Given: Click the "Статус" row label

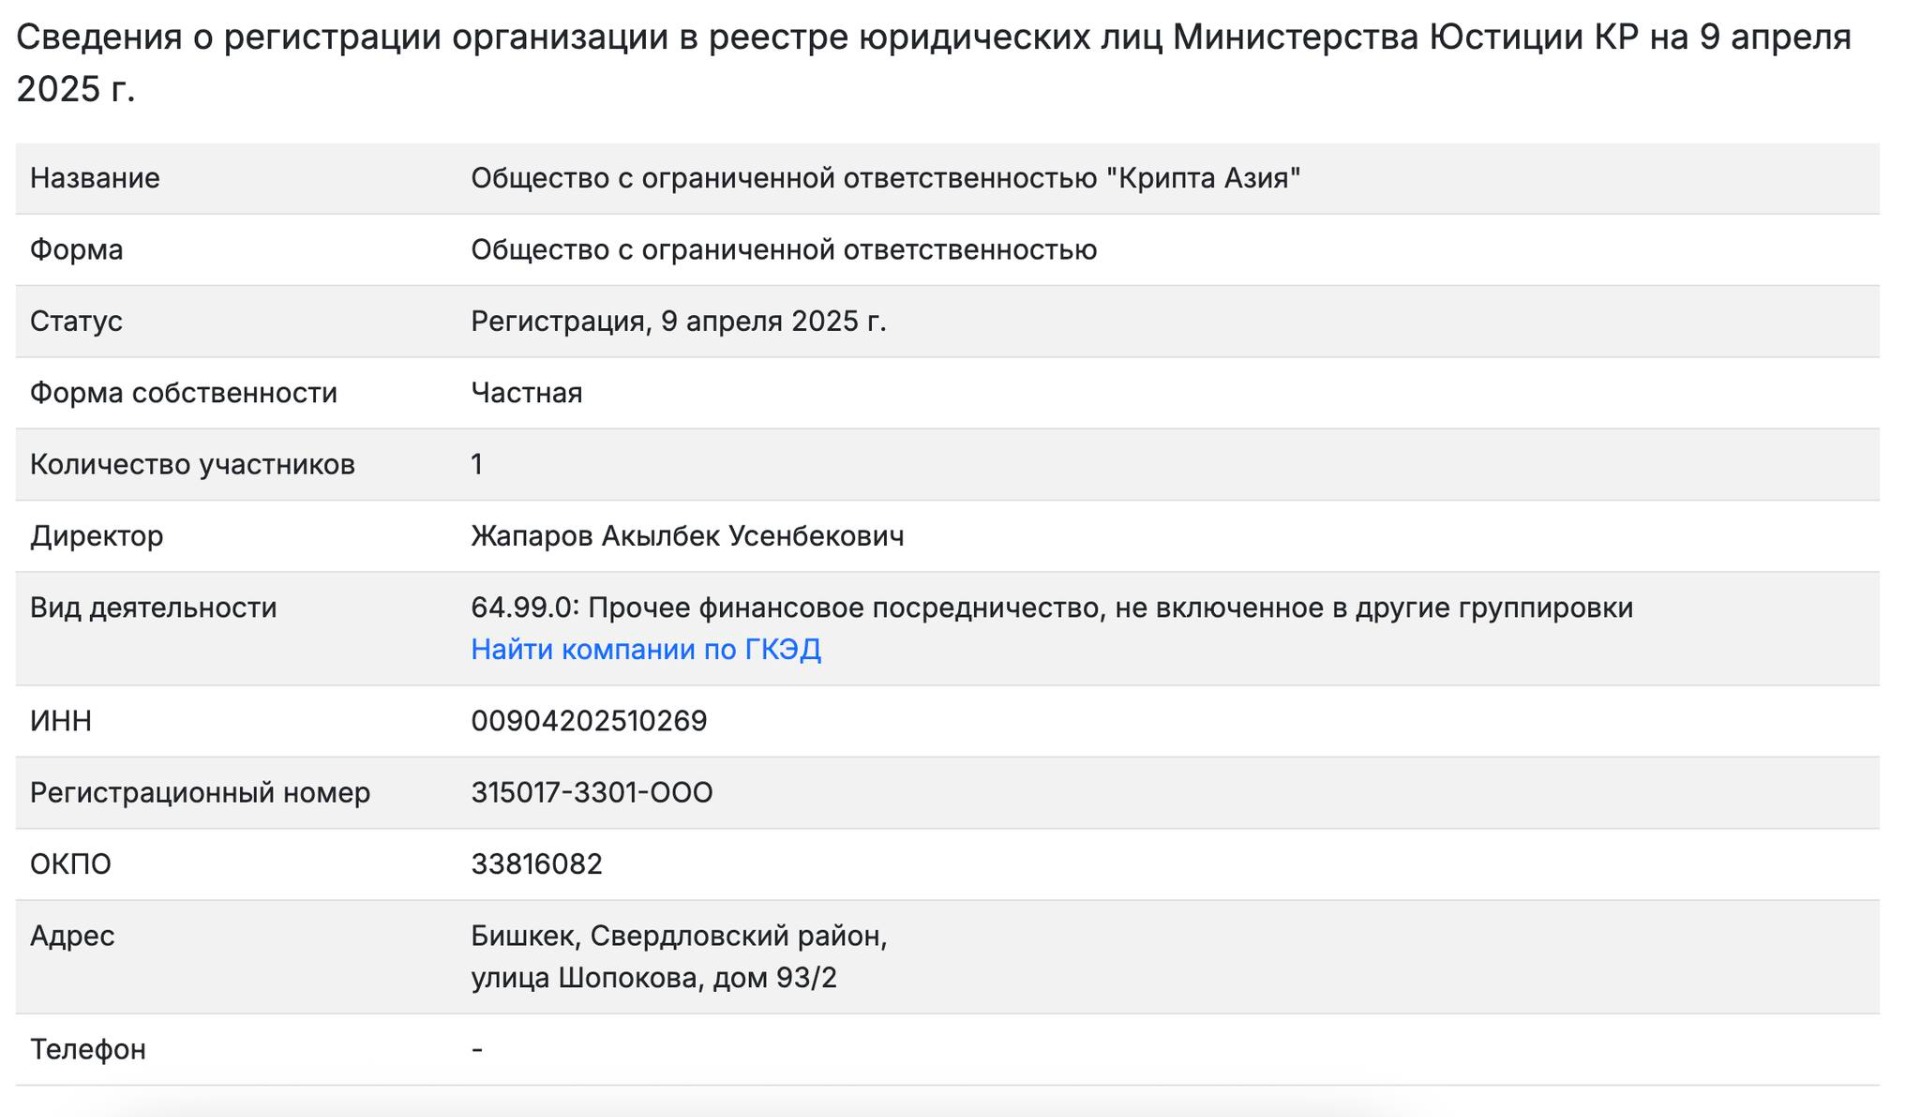Looking at the screenshot, I should [x=76, y=321].
